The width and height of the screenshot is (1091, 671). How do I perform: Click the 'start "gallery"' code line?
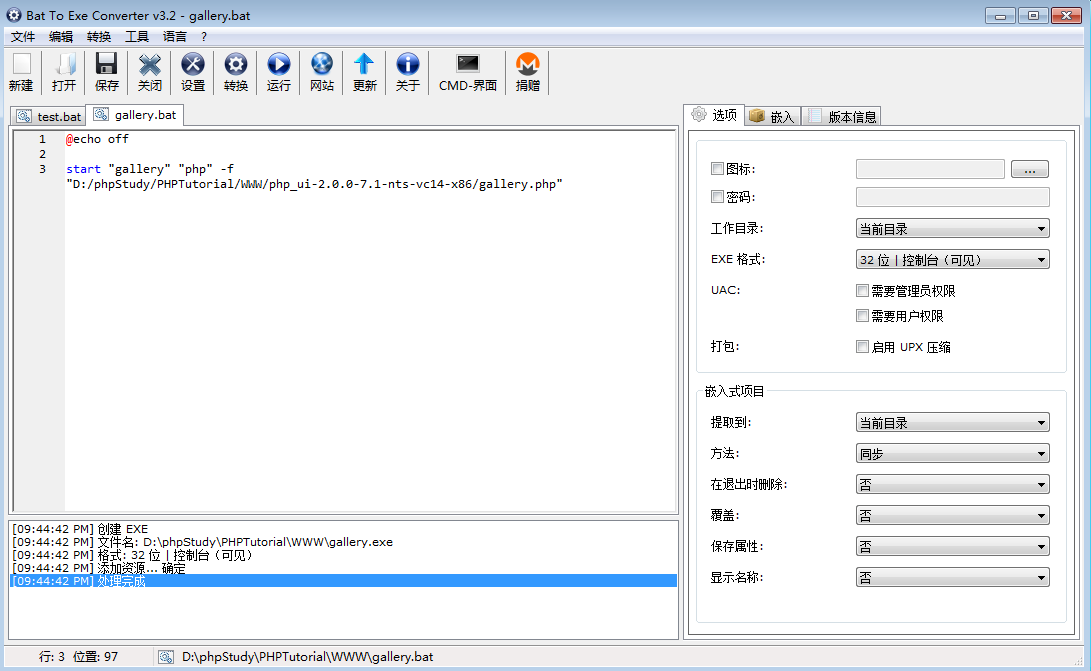click(x=150, y=169)
